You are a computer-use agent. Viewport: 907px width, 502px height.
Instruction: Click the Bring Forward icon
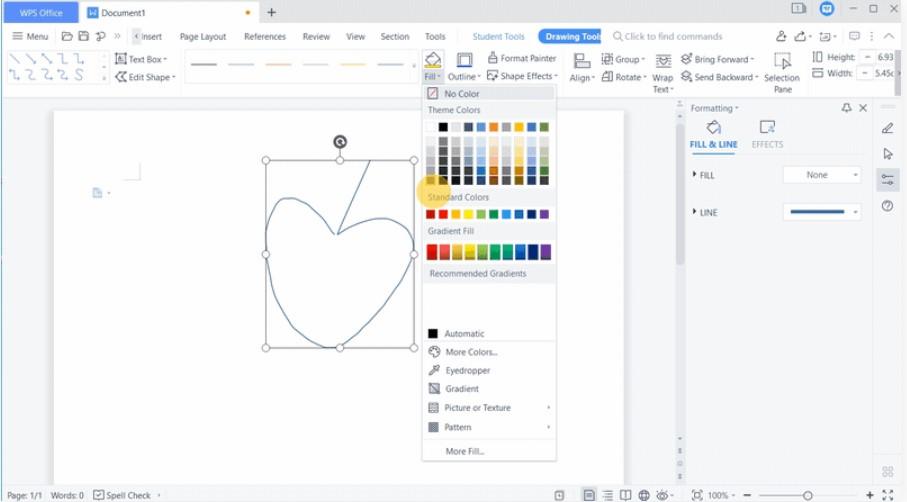[x=686, y=59]
